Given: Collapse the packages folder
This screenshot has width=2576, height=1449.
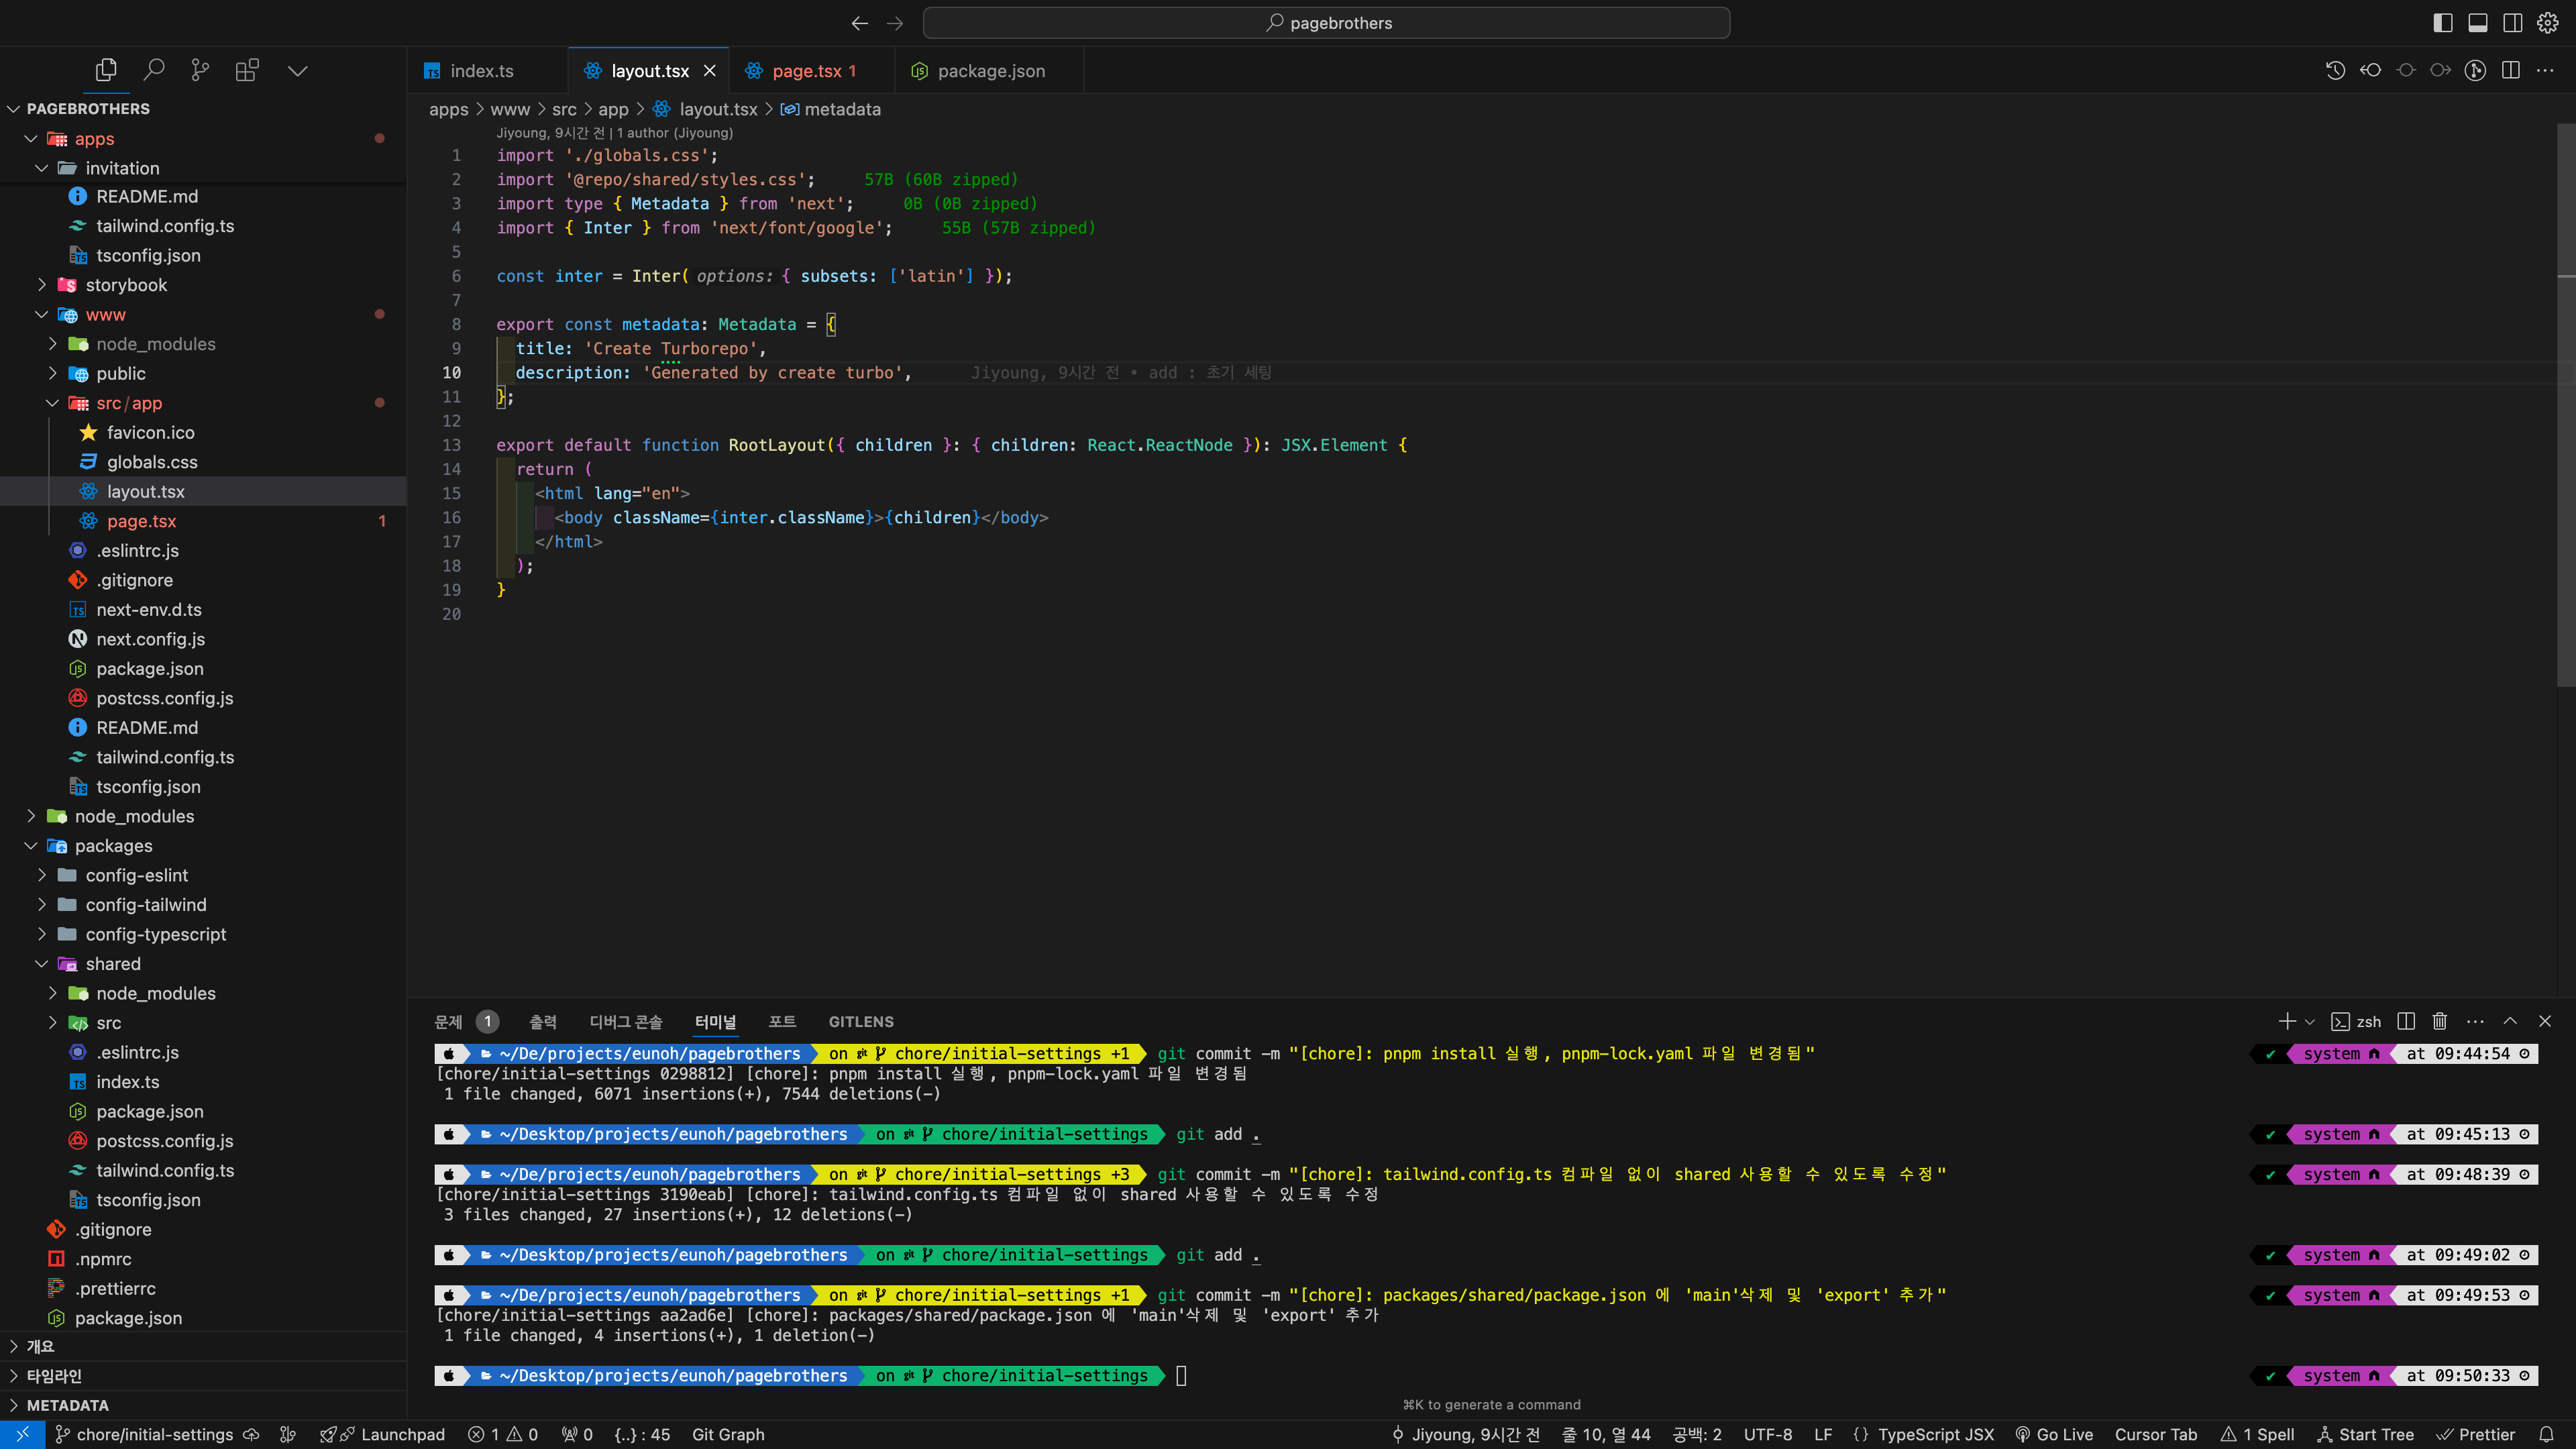Looking at the screenshot, I should 113,846.
